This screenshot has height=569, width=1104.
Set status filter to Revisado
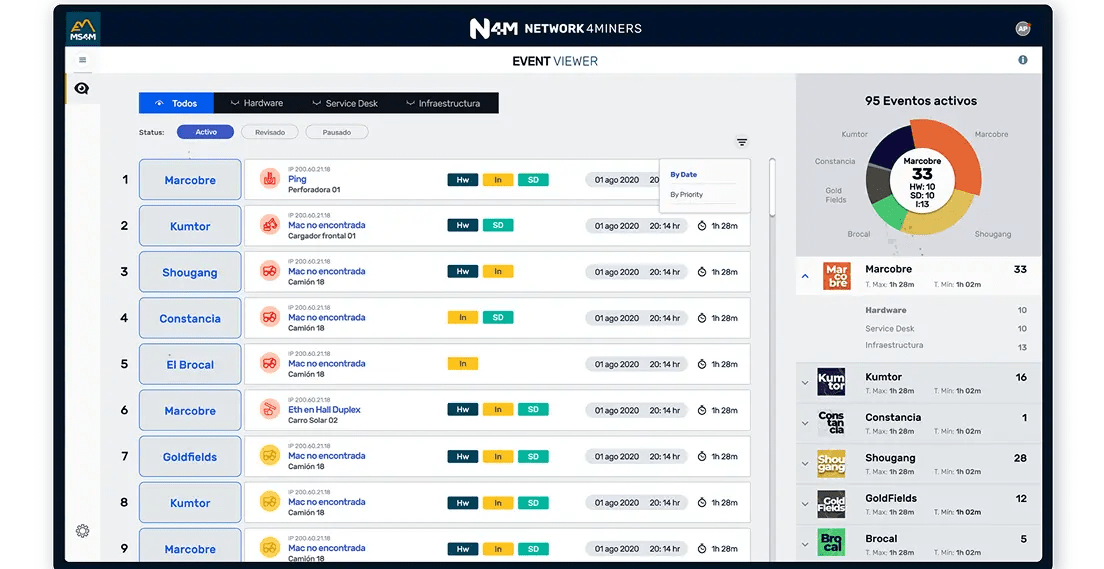tap(270, 132)
